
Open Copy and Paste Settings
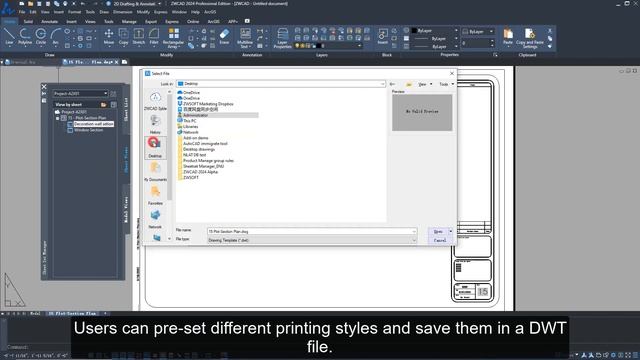coord(530,38)
